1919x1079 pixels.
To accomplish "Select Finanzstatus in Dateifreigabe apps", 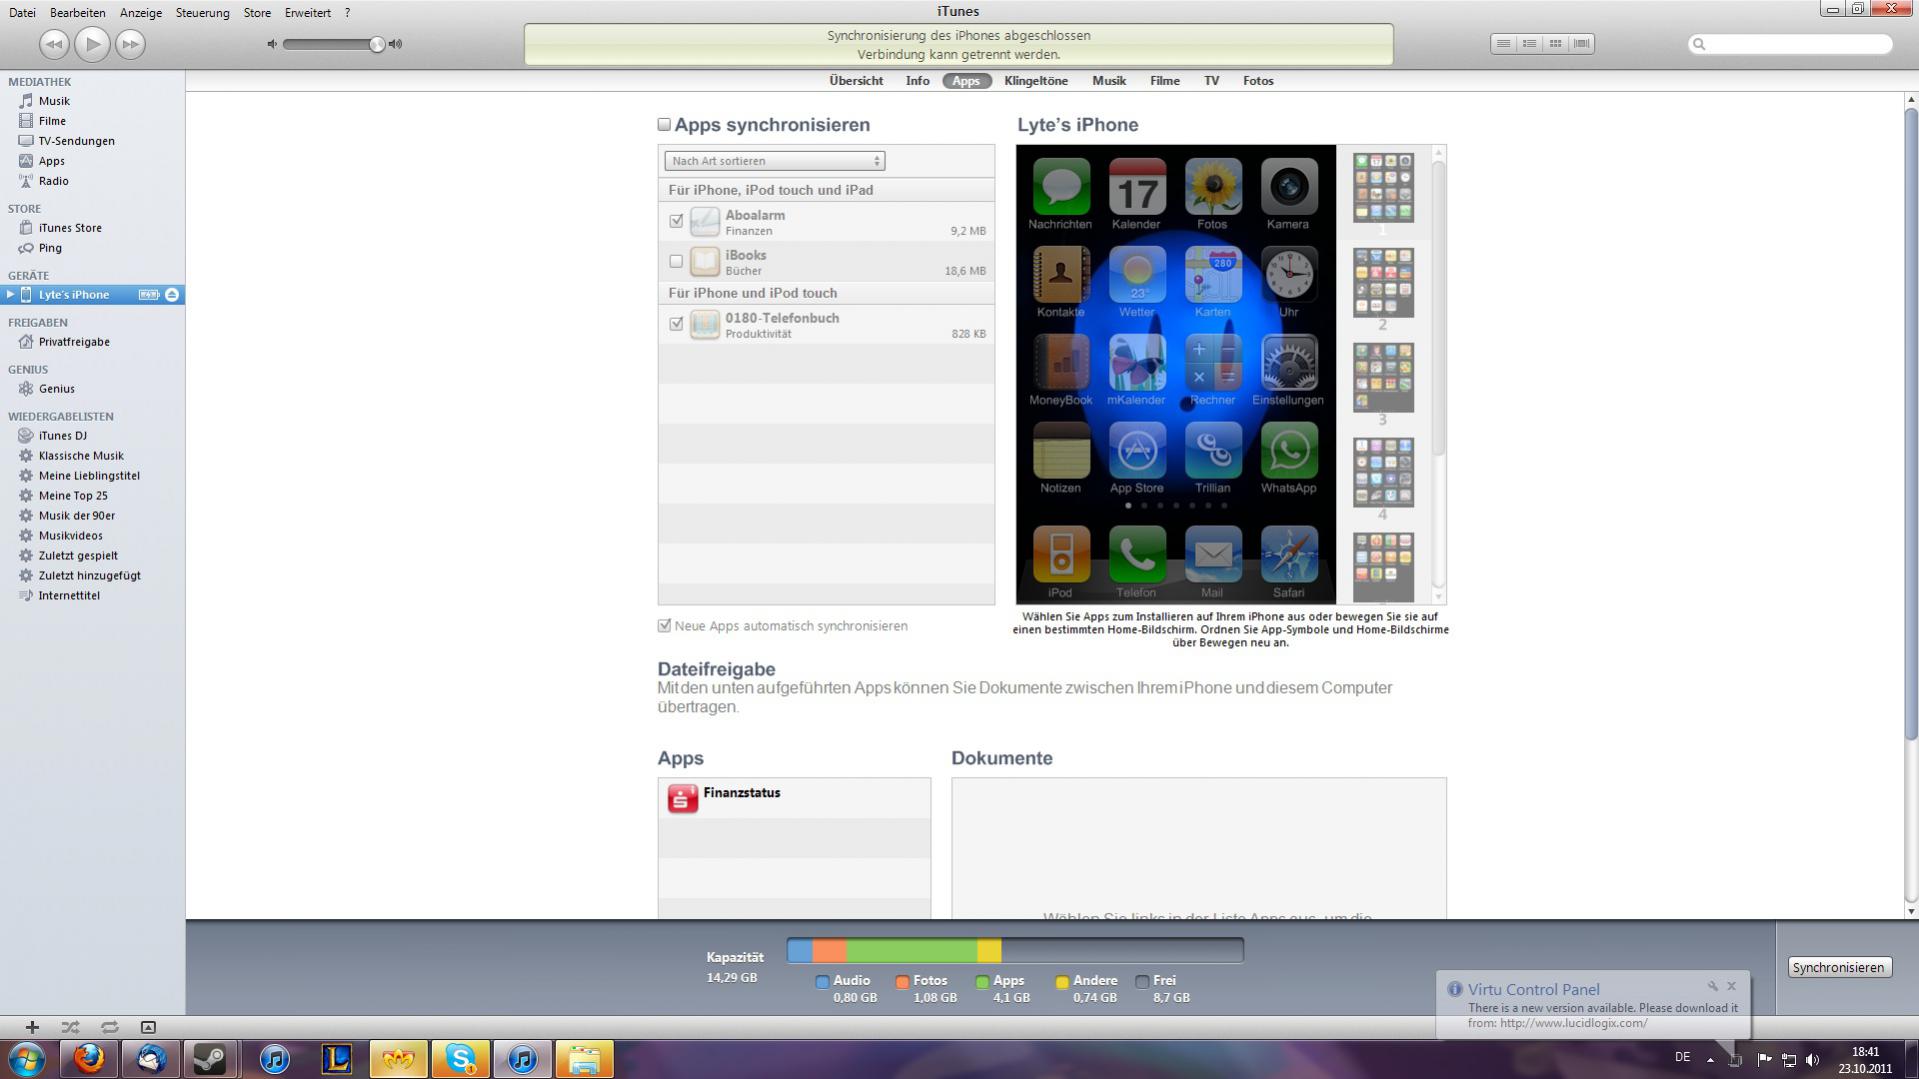I will pyautogui.click(x=794, y=798).
